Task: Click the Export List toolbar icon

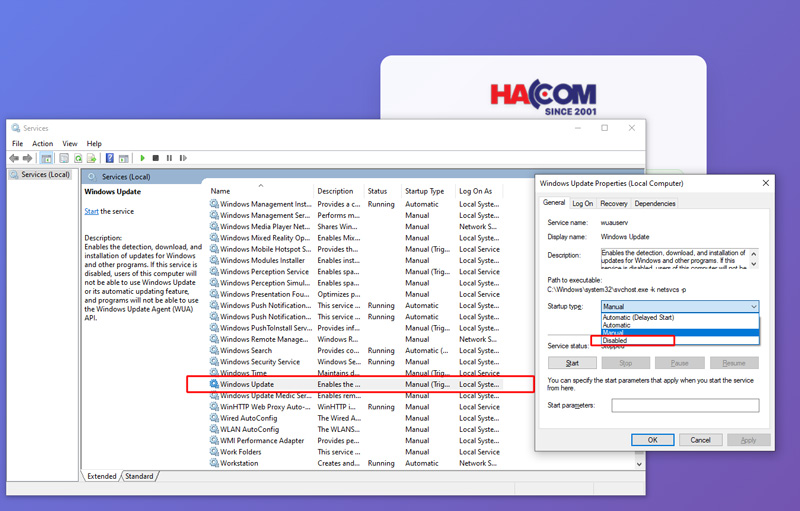Action: (x=92, y=159)
